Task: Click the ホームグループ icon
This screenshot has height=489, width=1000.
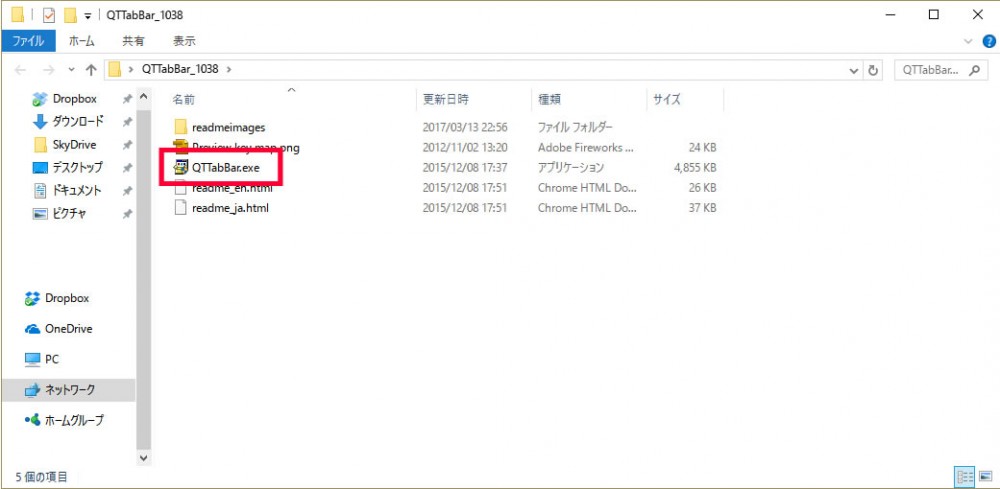Action: pos(33,420)
